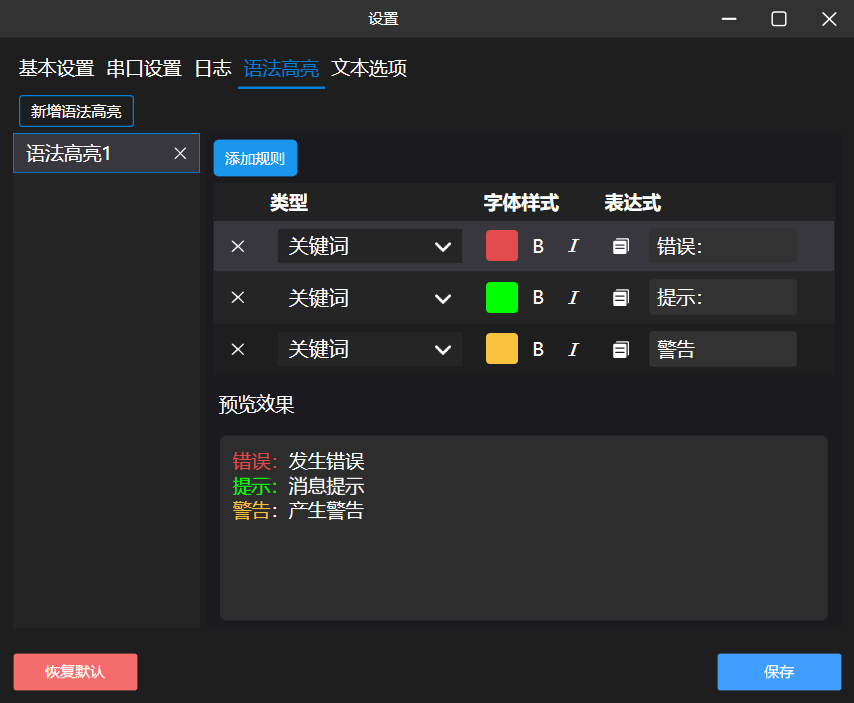Click the copy icon beside 警告 expression

pyautogui.click(x=620, y=349)
